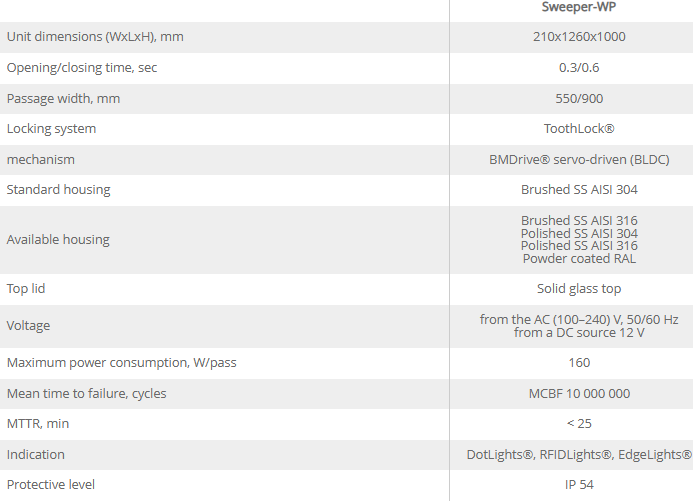Select Maximum power consumption label

(121, 362)
